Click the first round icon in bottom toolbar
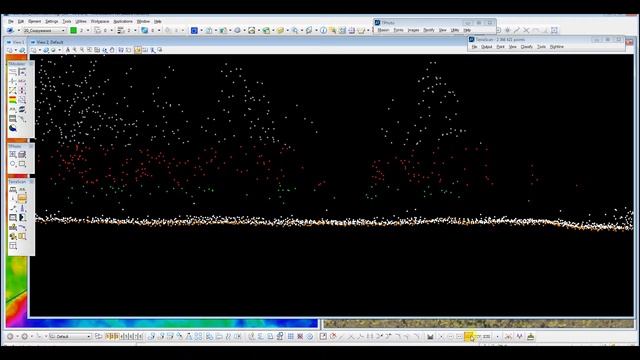This screenshot has height=360, width=640. [x=10, y=336]
